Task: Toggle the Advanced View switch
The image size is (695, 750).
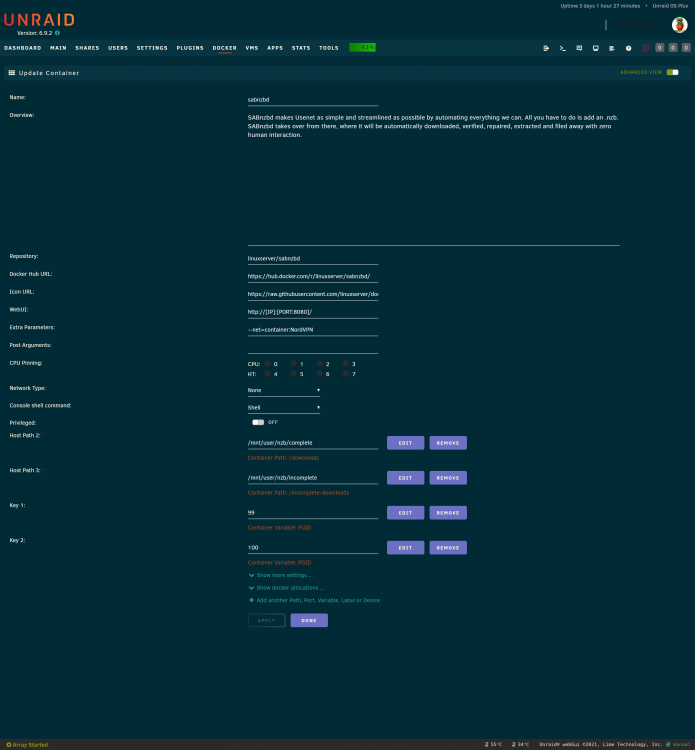Action: tap(673, 72)
